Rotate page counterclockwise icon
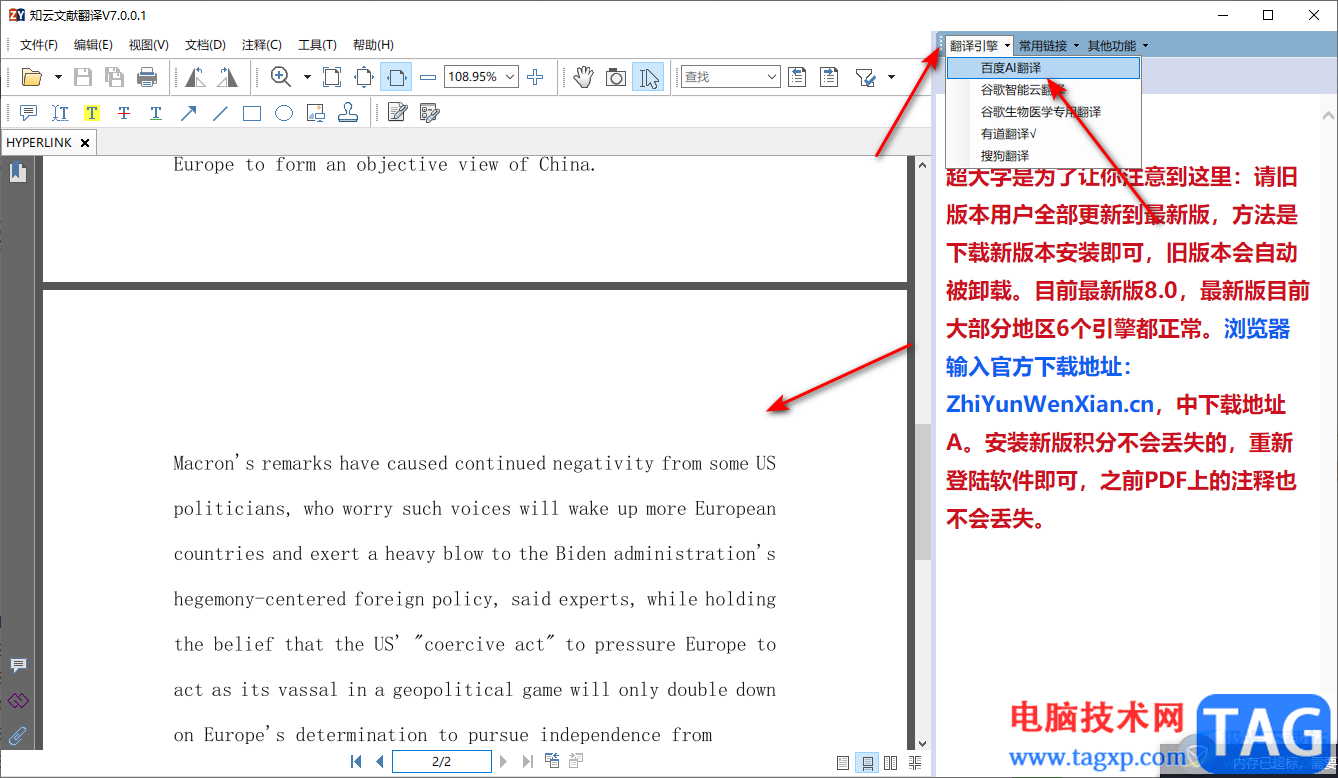This screenshot has height=778, width=1338. [195, 77]
